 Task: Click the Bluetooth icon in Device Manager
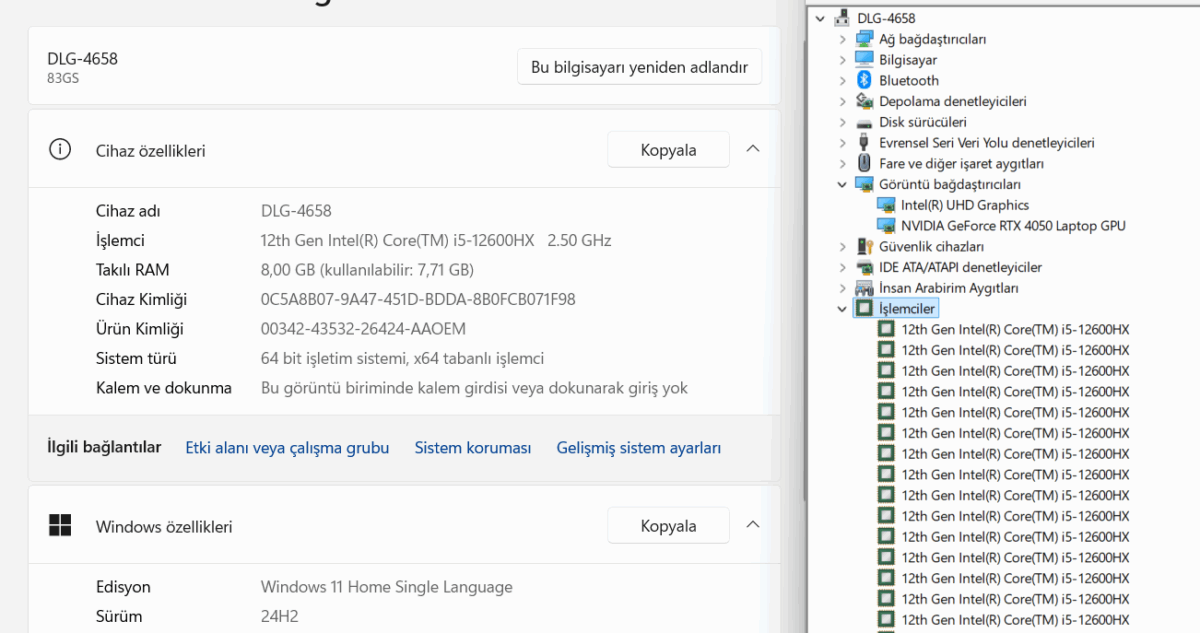coord(864,80)
